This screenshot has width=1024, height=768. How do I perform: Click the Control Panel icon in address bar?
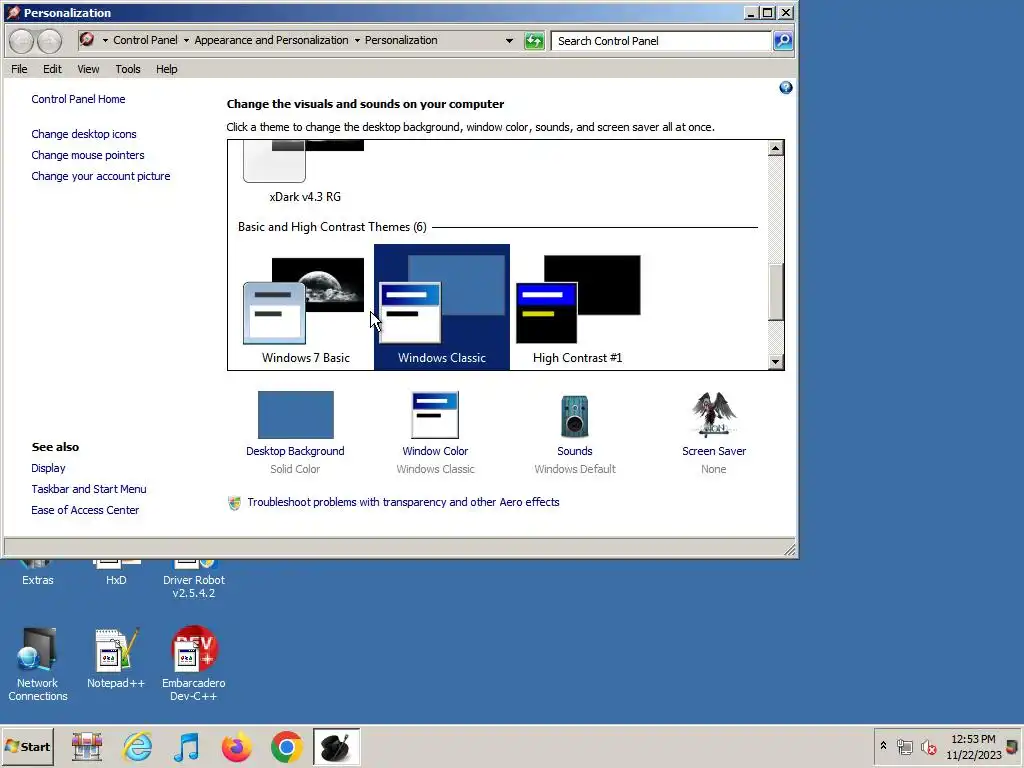pyautogui.click(x=87, y=40)
